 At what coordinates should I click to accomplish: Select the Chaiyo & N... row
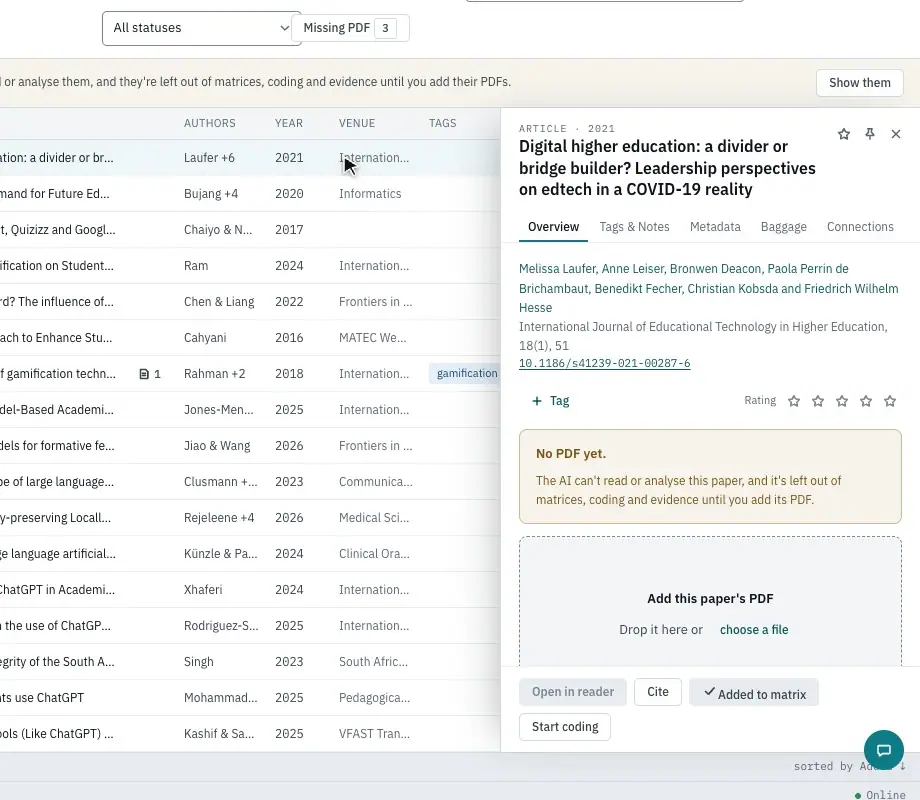(x=250, y=229)
